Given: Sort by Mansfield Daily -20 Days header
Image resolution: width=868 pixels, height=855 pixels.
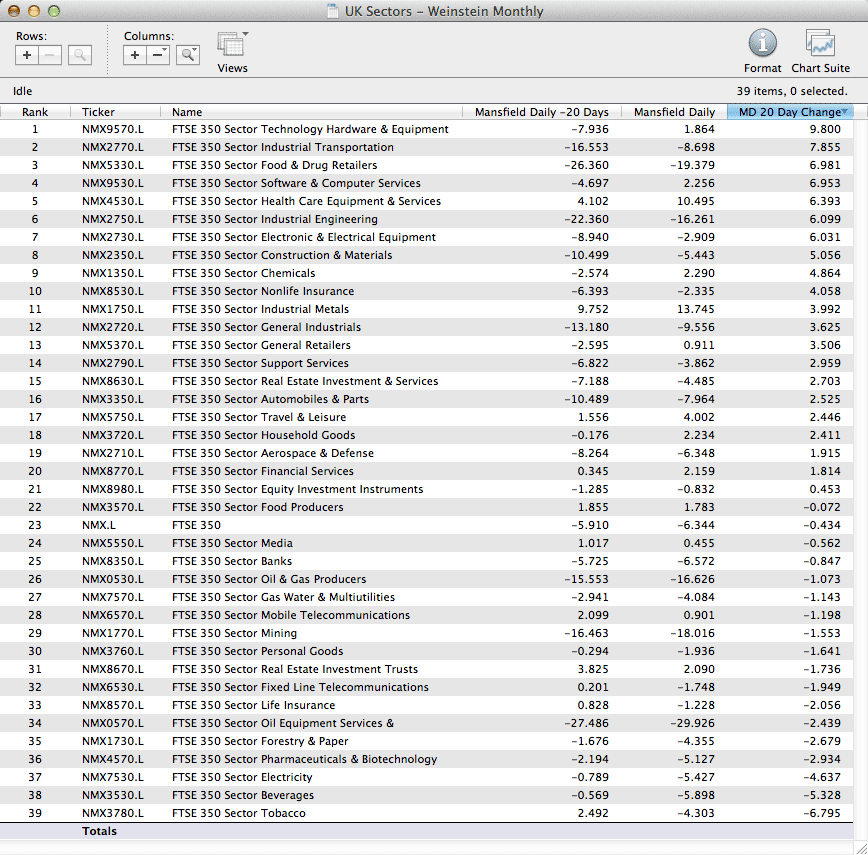Looking at the screenshot, I should (x=541, y=112).
